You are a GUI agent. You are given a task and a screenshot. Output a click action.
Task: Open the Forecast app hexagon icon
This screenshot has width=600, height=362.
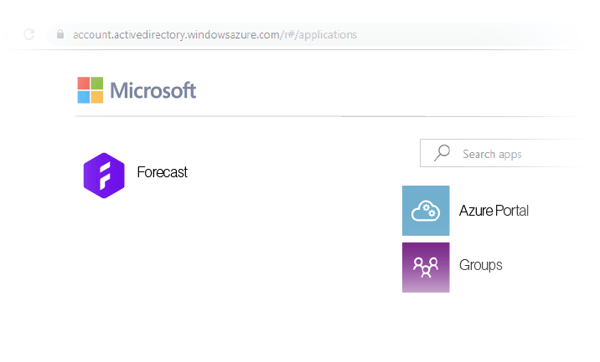point(104,175)
